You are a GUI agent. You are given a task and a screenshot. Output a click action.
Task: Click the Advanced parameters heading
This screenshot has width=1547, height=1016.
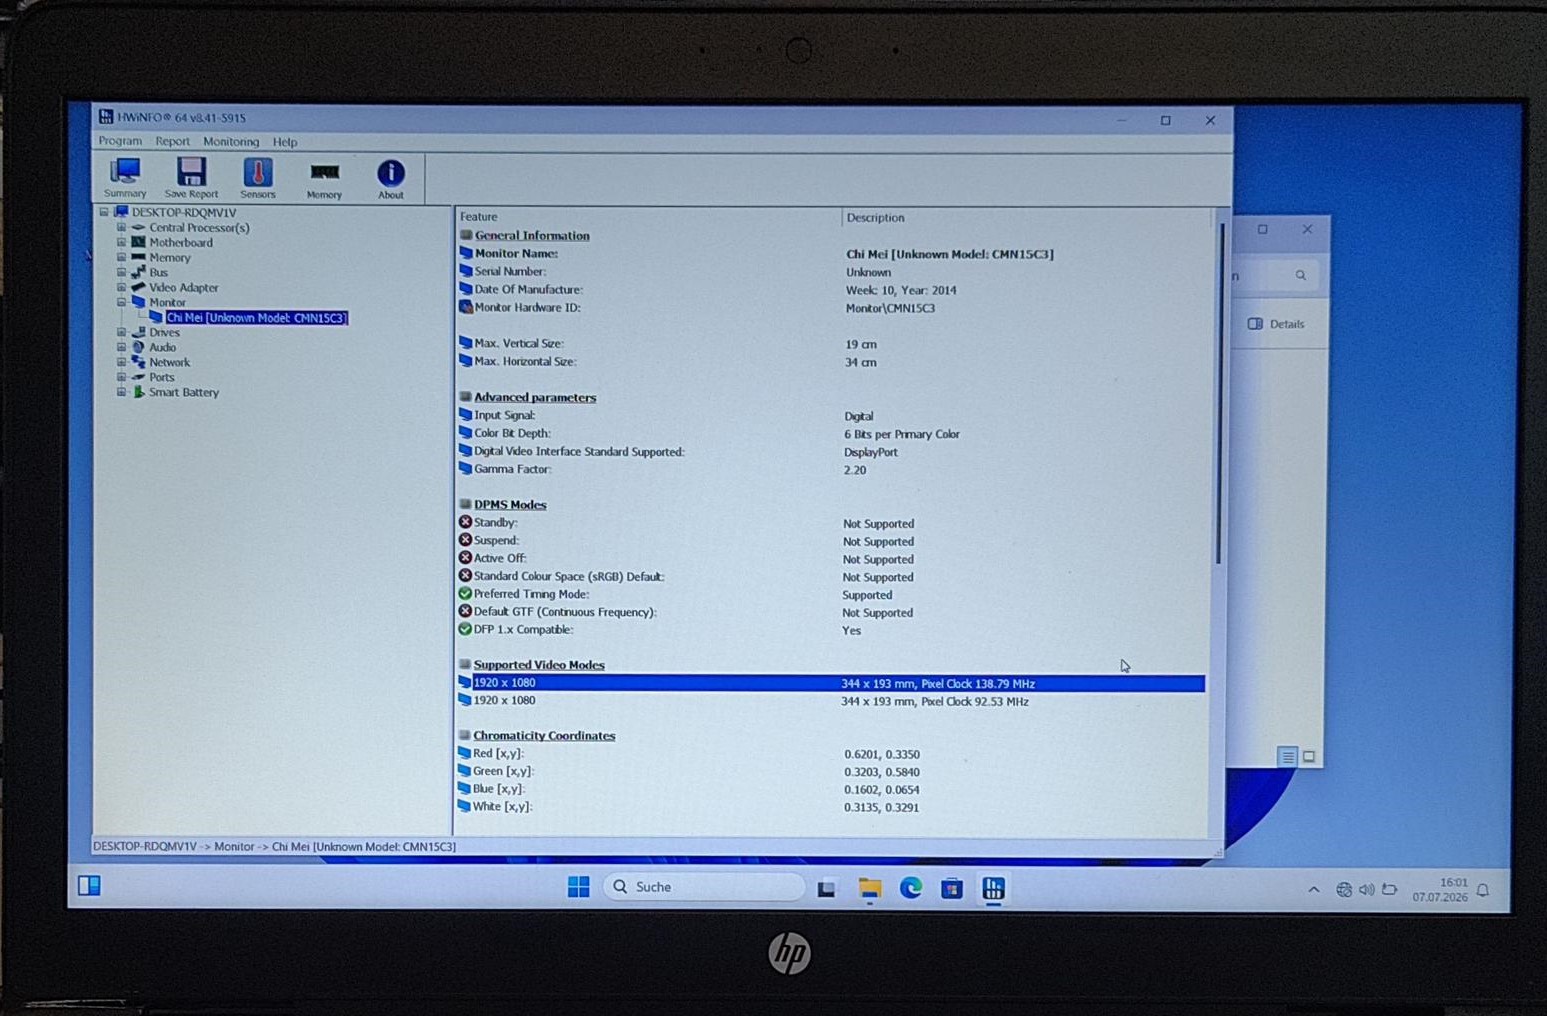535,397
